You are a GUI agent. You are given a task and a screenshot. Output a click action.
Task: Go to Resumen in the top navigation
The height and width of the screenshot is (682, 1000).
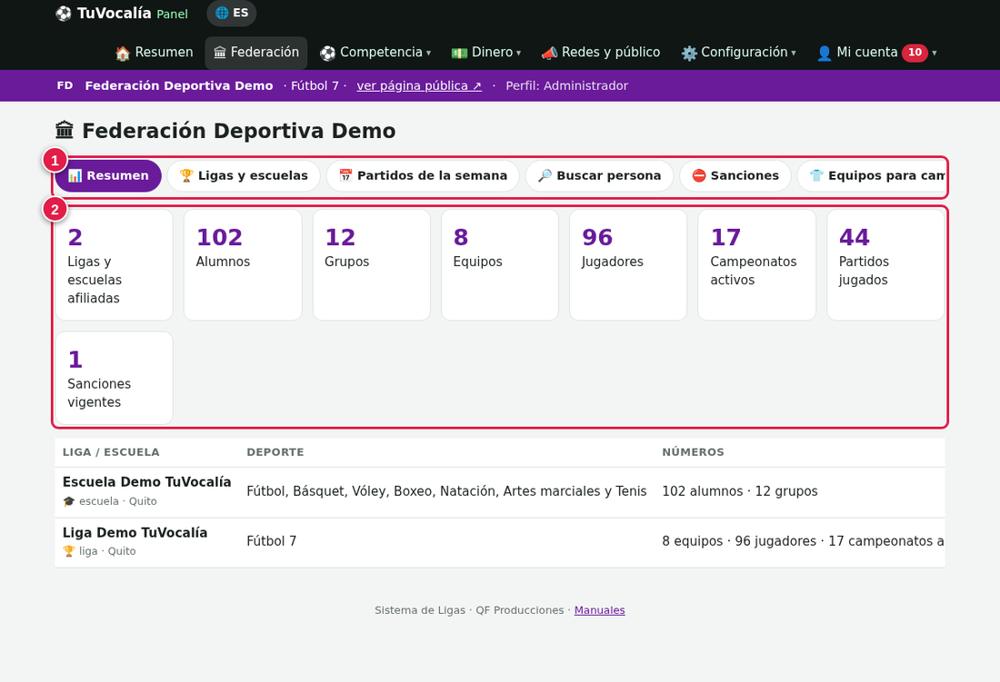154,52
